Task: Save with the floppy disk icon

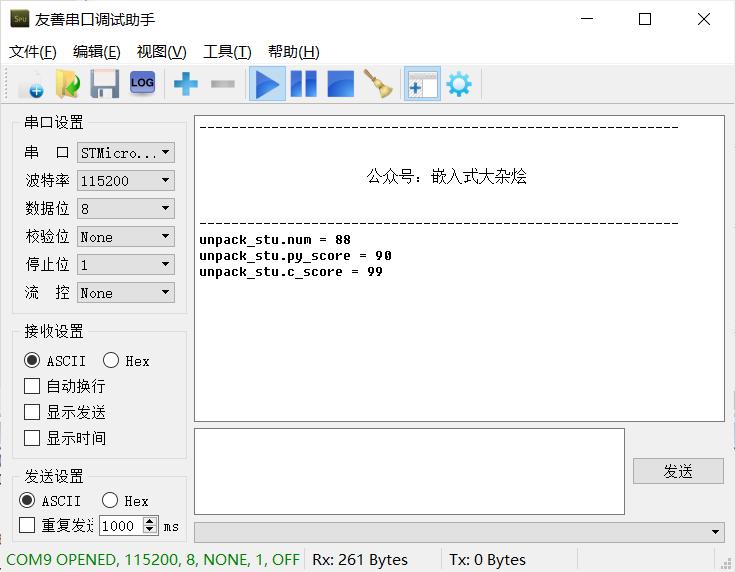Action: pyautogui.click(x=104, y=84)
